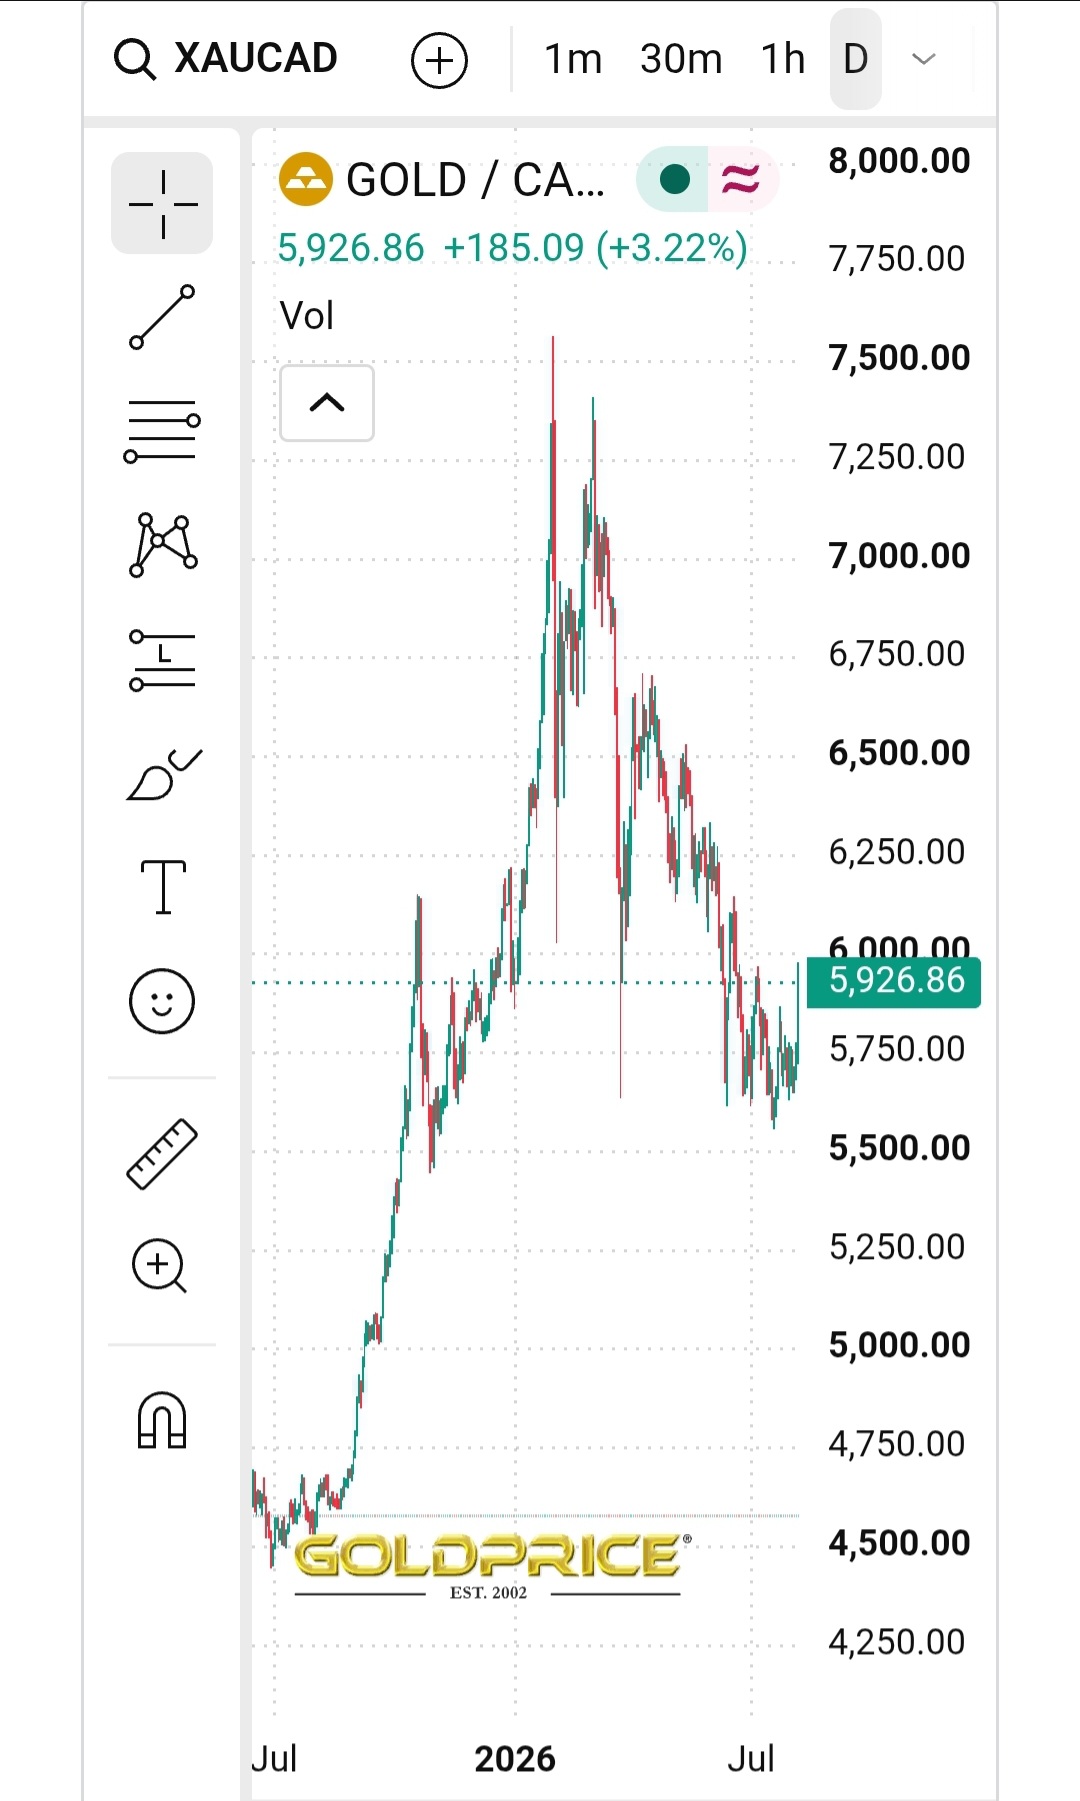
Task: Open the long position forecasting tool
Action: click(162, 660)
